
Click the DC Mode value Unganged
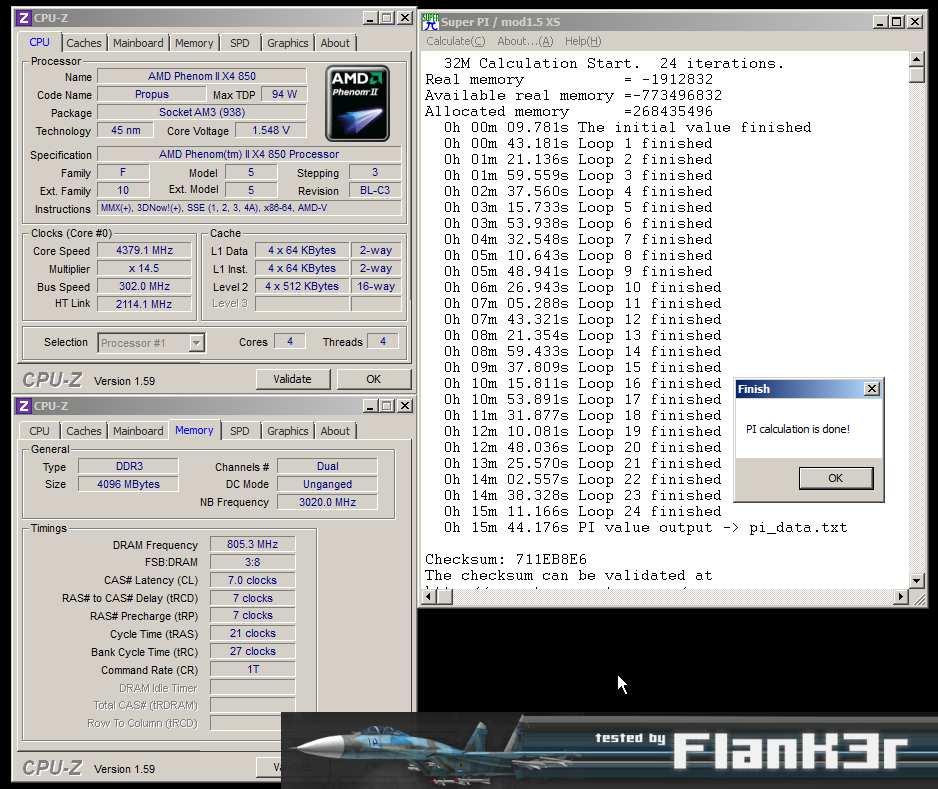327,485
